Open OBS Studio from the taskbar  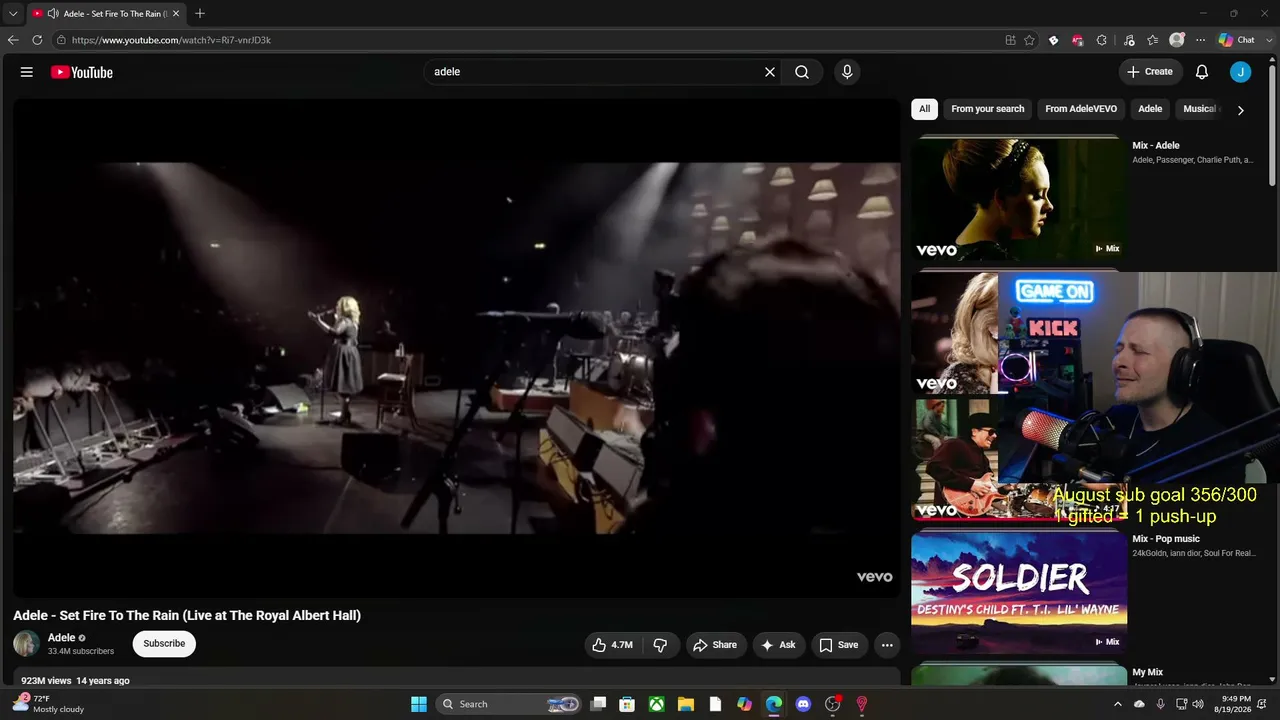click(832, 704)
